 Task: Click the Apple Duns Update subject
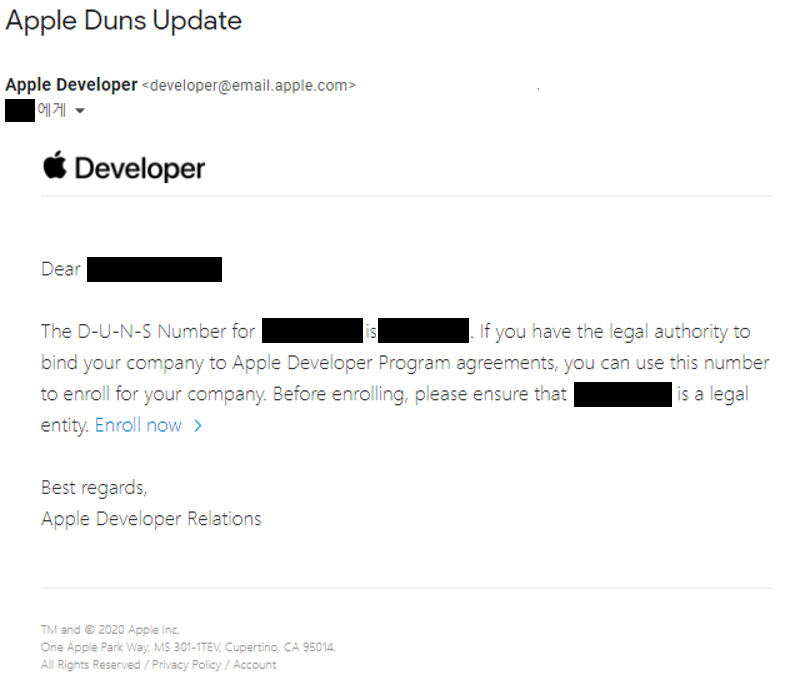(x=124, y=21)
